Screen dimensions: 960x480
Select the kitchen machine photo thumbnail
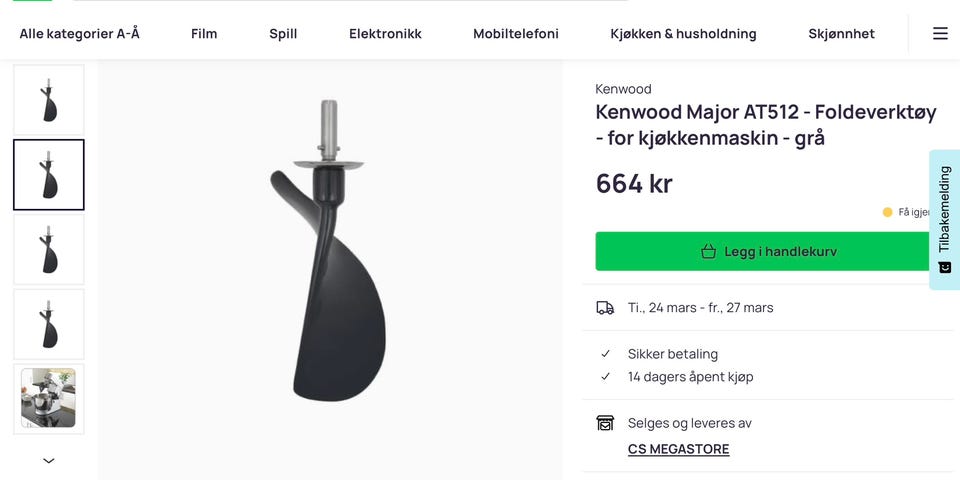49,399
